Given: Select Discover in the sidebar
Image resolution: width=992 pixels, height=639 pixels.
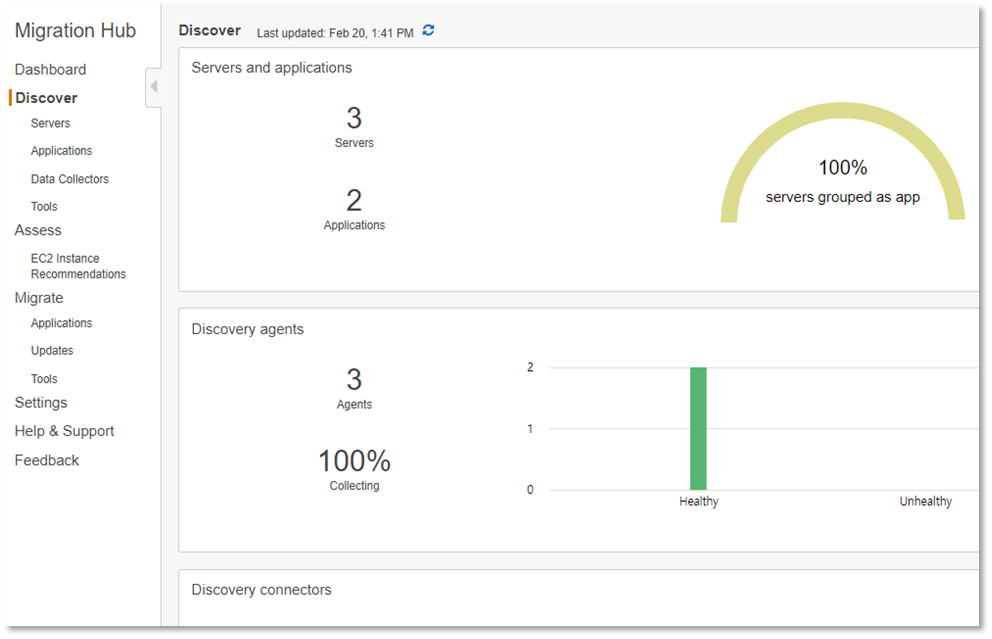Looking at the screenshot, I should pyautogui.click(x=46, y=98).
